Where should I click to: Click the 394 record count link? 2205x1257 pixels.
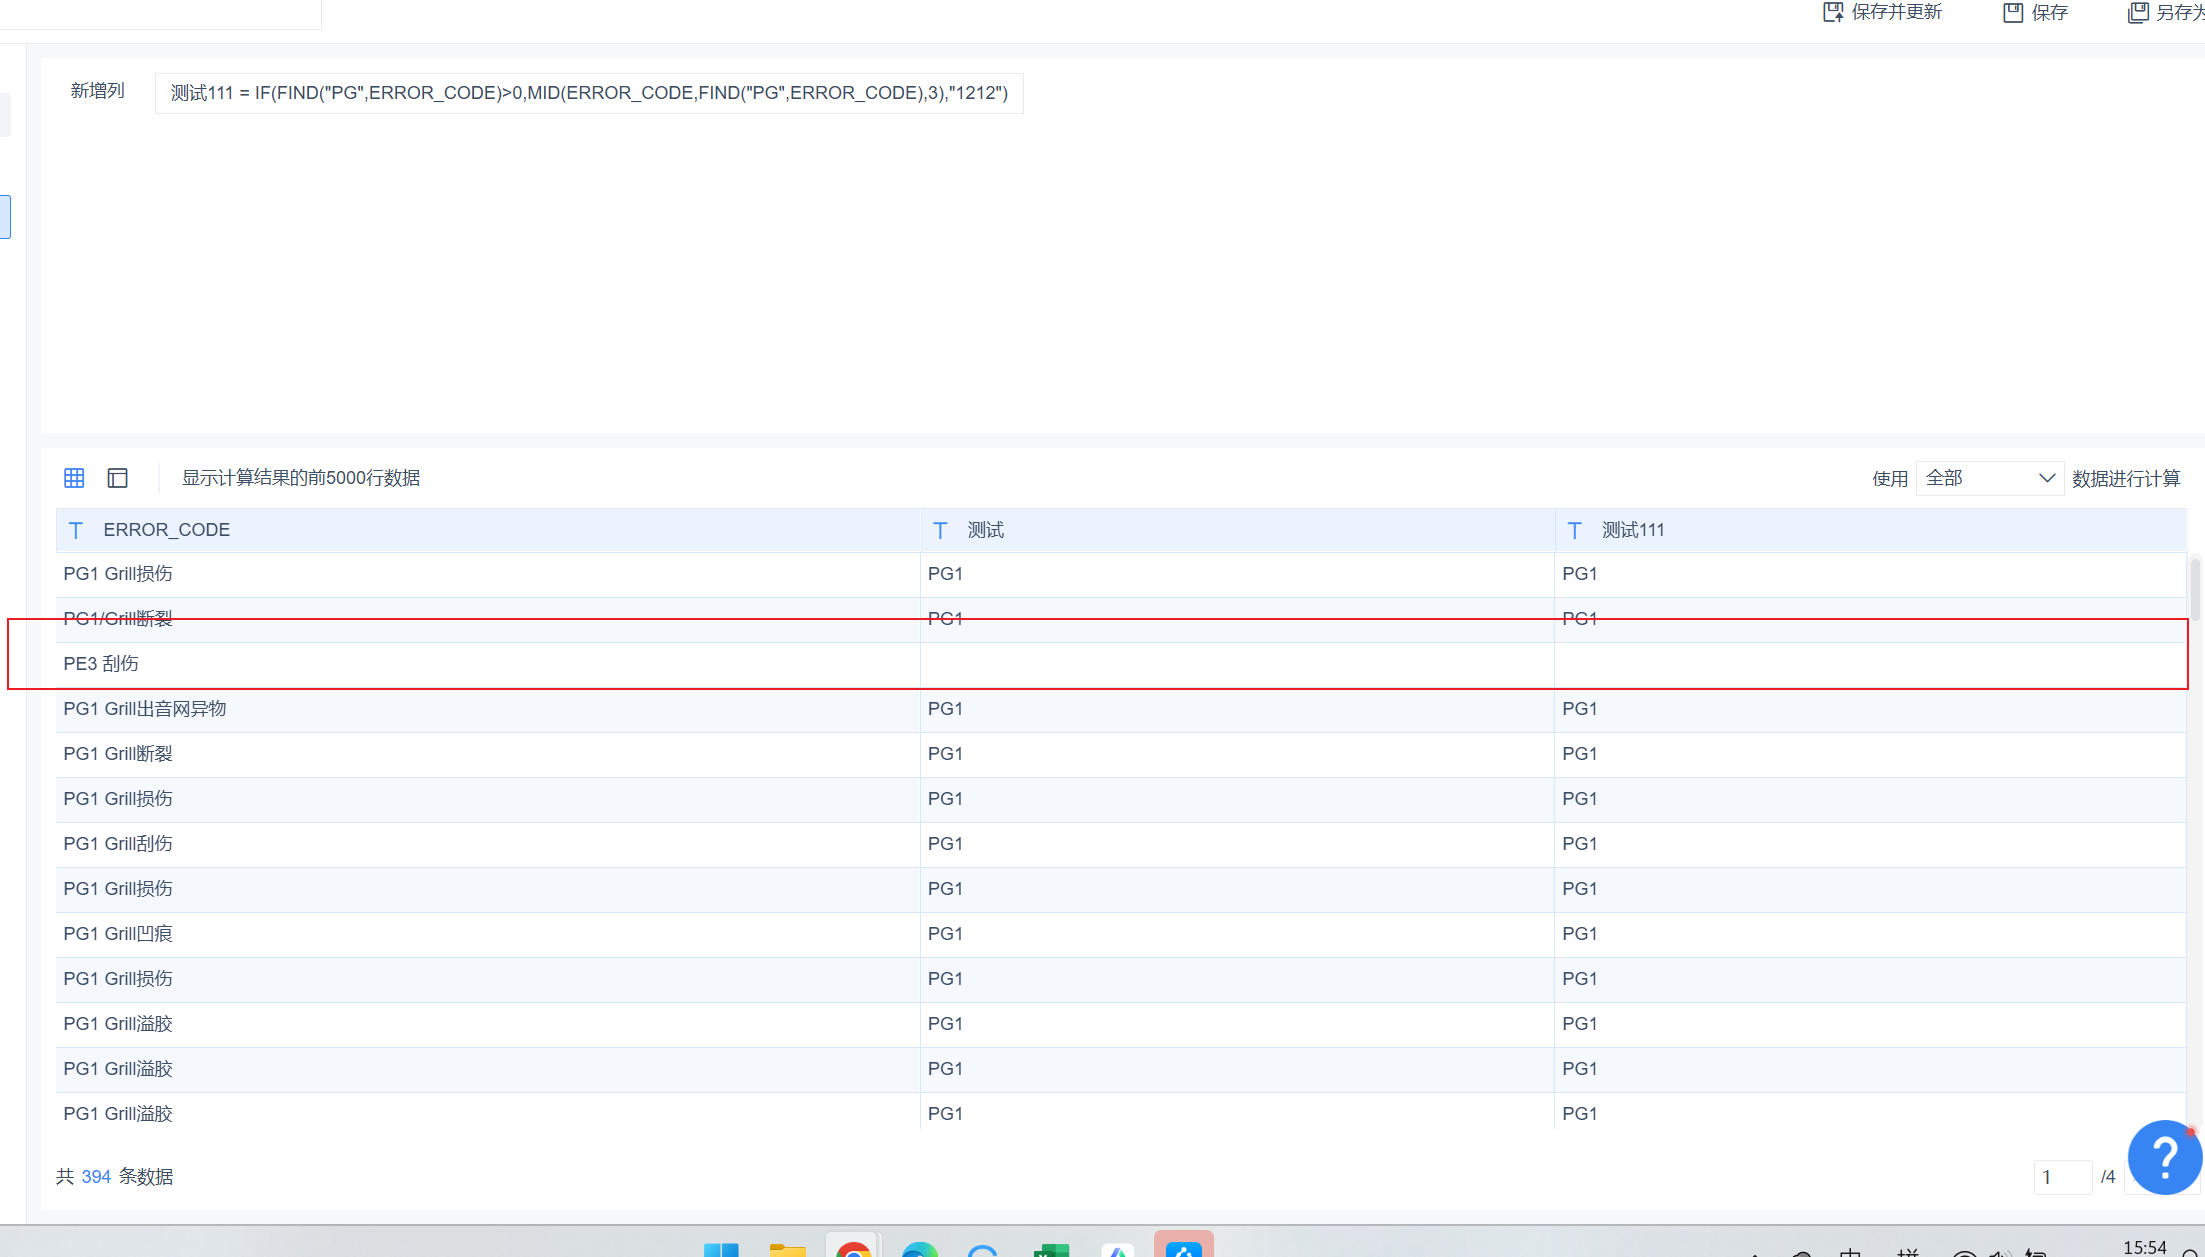tap(96, 1177)
